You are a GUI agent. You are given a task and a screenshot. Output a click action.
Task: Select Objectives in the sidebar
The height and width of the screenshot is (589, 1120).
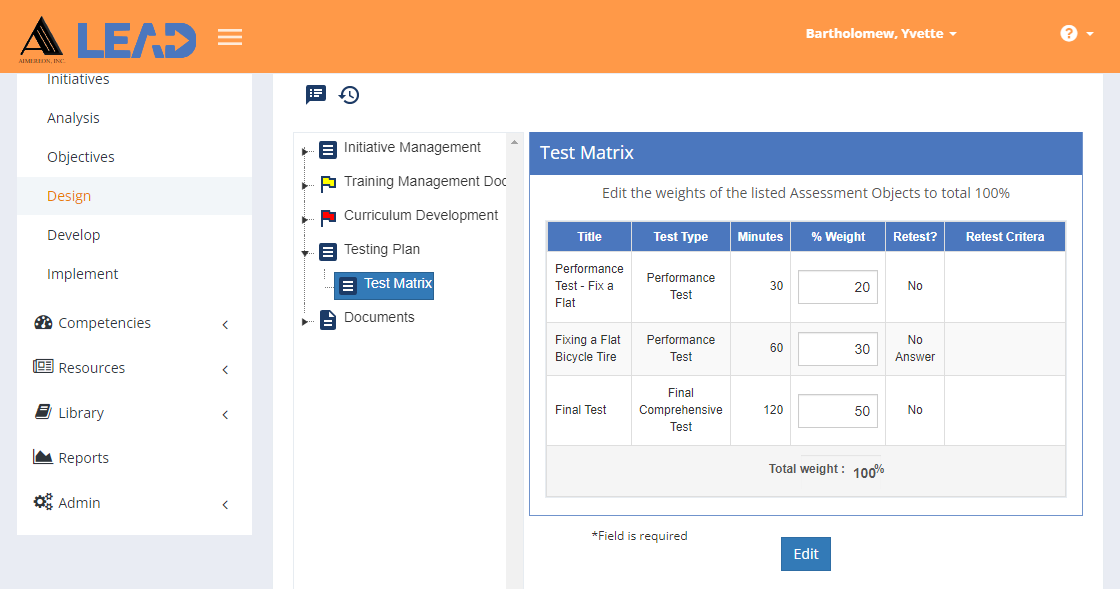pos(81,157)
